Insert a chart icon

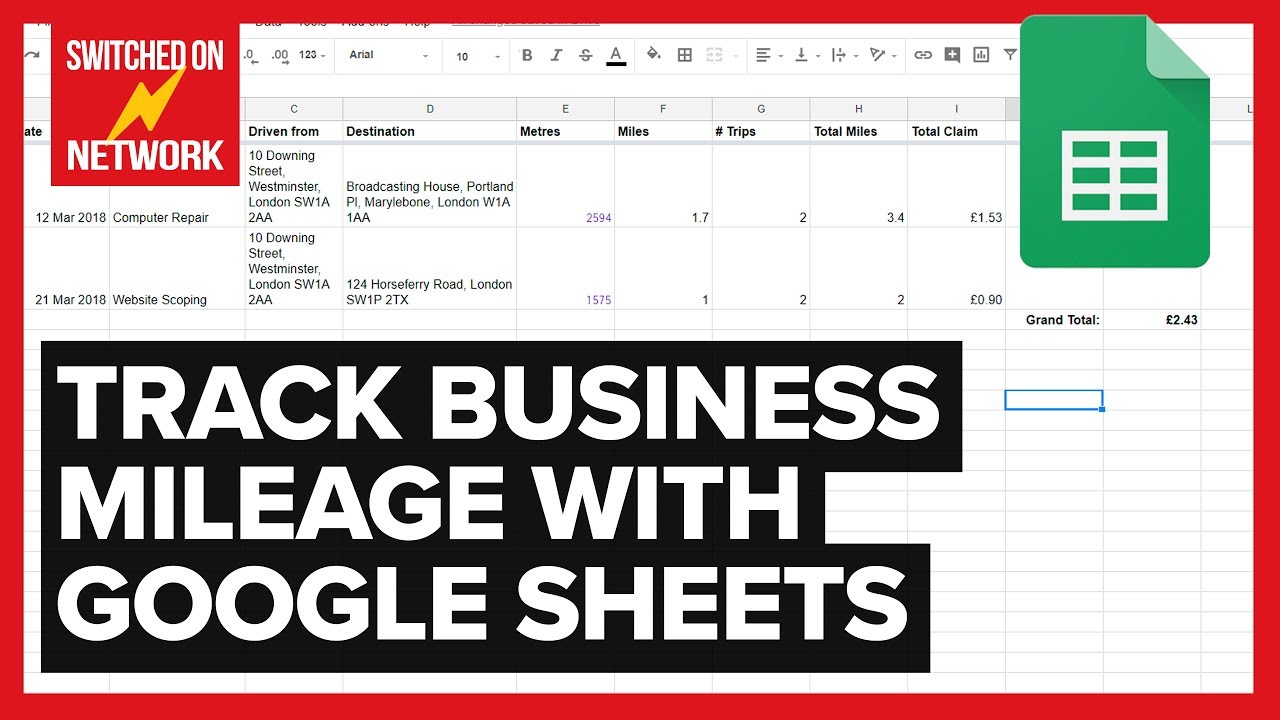981,55
